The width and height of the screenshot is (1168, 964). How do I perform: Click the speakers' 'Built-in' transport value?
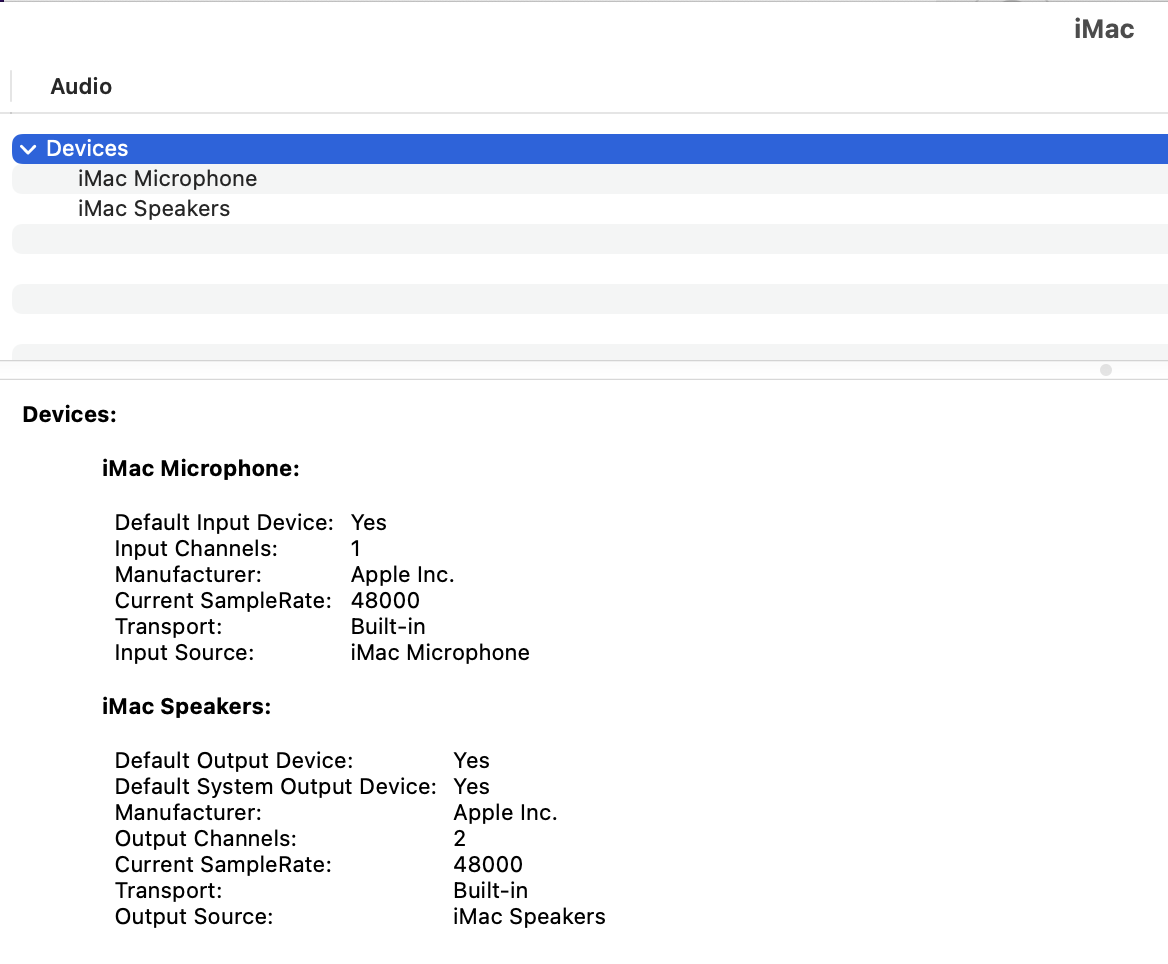pyautogui.click(x=491, y=891)
